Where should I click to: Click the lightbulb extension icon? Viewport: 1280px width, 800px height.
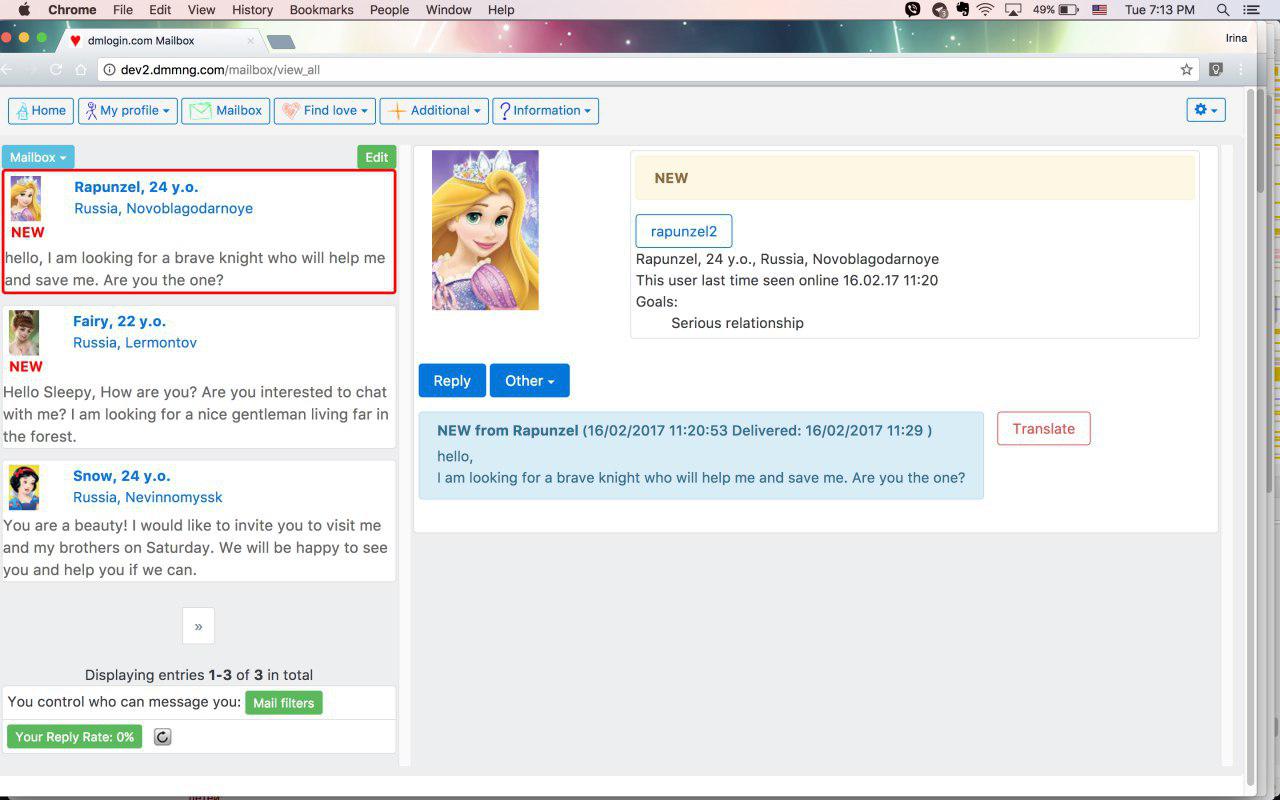1216,70
